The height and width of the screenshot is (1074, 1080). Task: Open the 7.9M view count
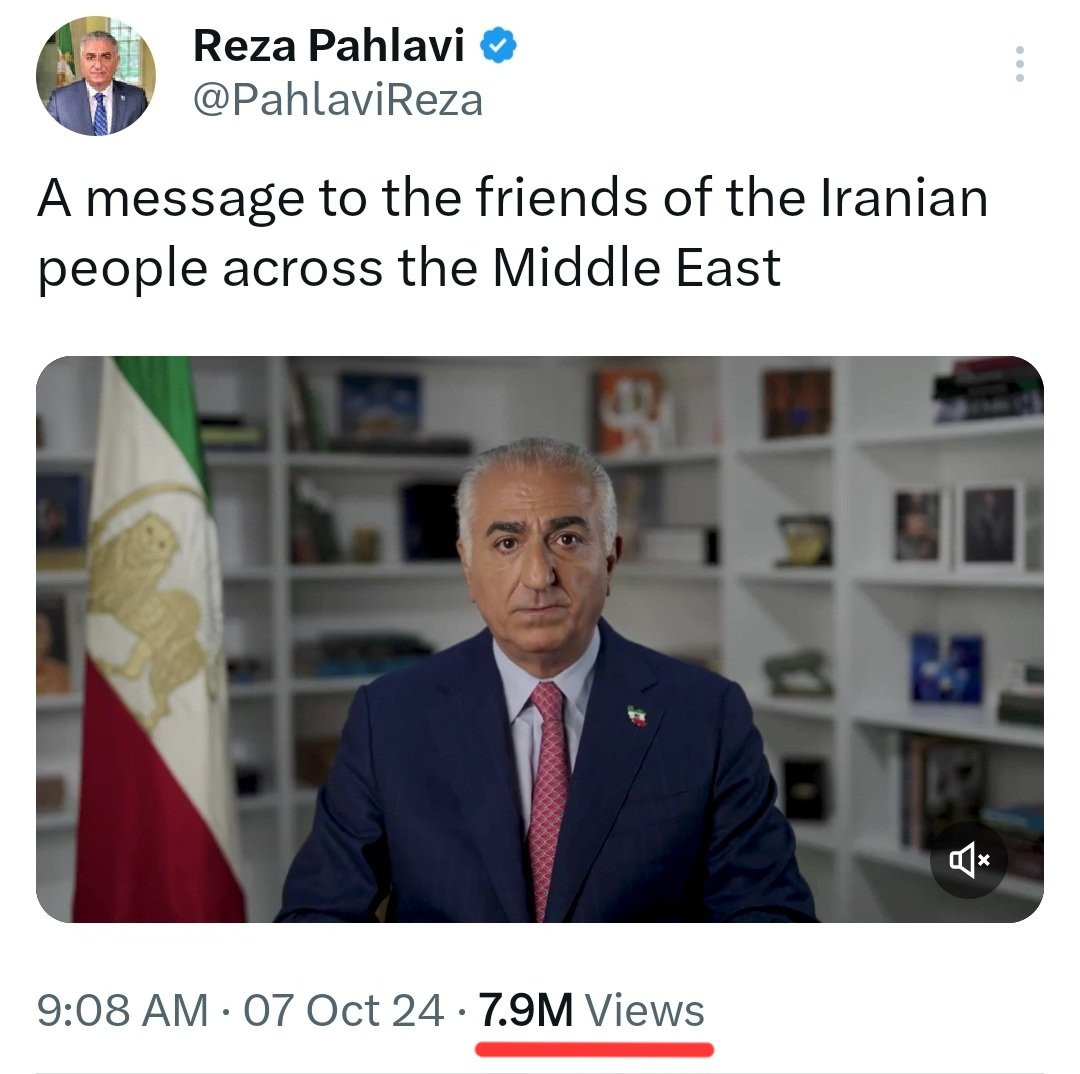pyautogui.click(x=526, y=1011)
